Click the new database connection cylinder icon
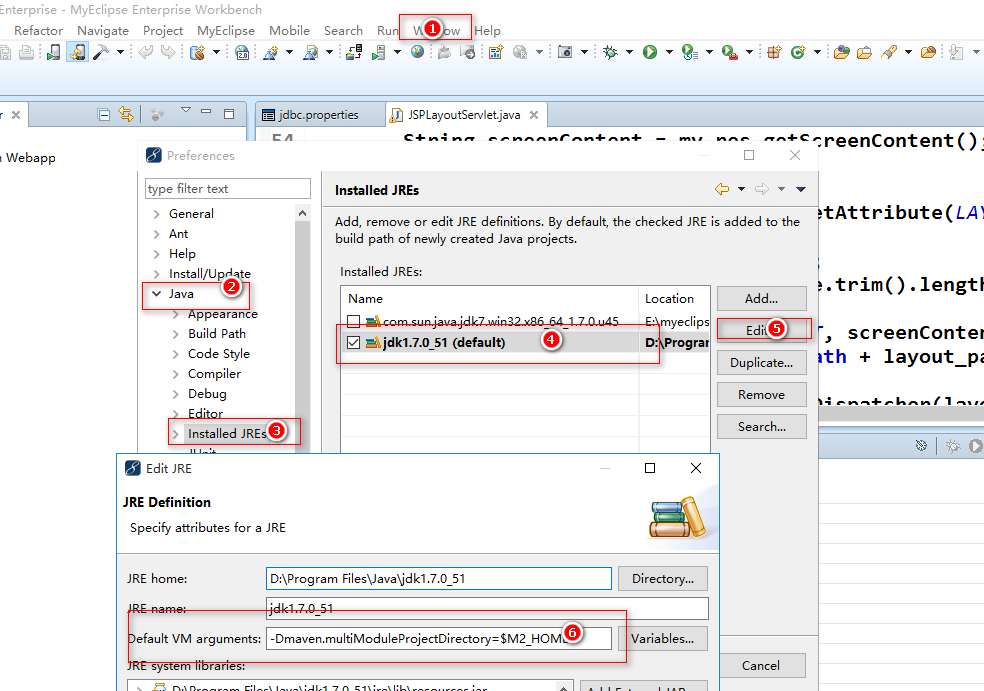This screenshot has height=691, width=984. [198, 52]
